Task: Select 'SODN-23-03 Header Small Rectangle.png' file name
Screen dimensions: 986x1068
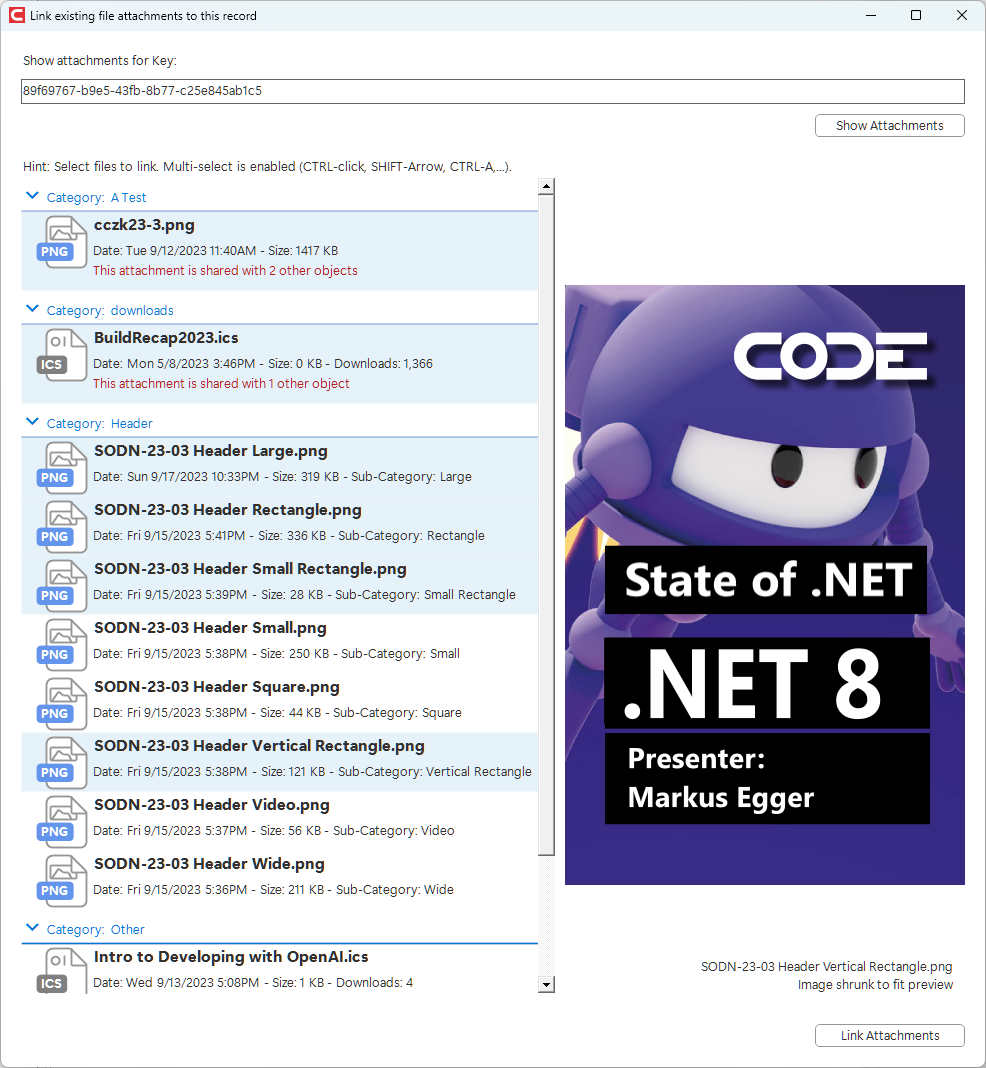Action: 250,569
